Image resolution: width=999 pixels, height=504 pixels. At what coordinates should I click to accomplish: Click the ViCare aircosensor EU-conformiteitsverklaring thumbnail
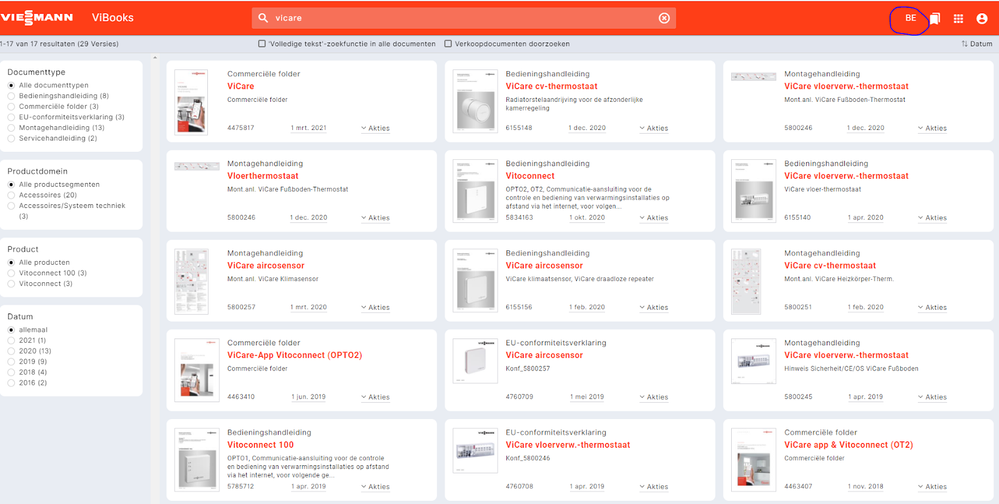click(474, 360)
